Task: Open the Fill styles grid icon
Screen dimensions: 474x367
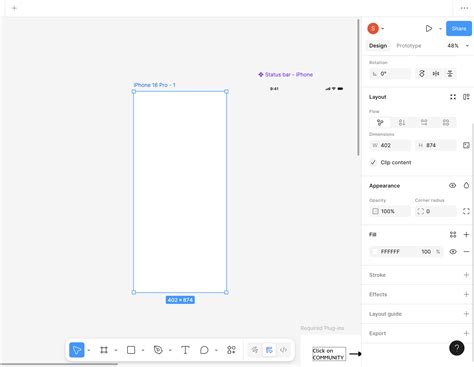Action: (453, 235)
